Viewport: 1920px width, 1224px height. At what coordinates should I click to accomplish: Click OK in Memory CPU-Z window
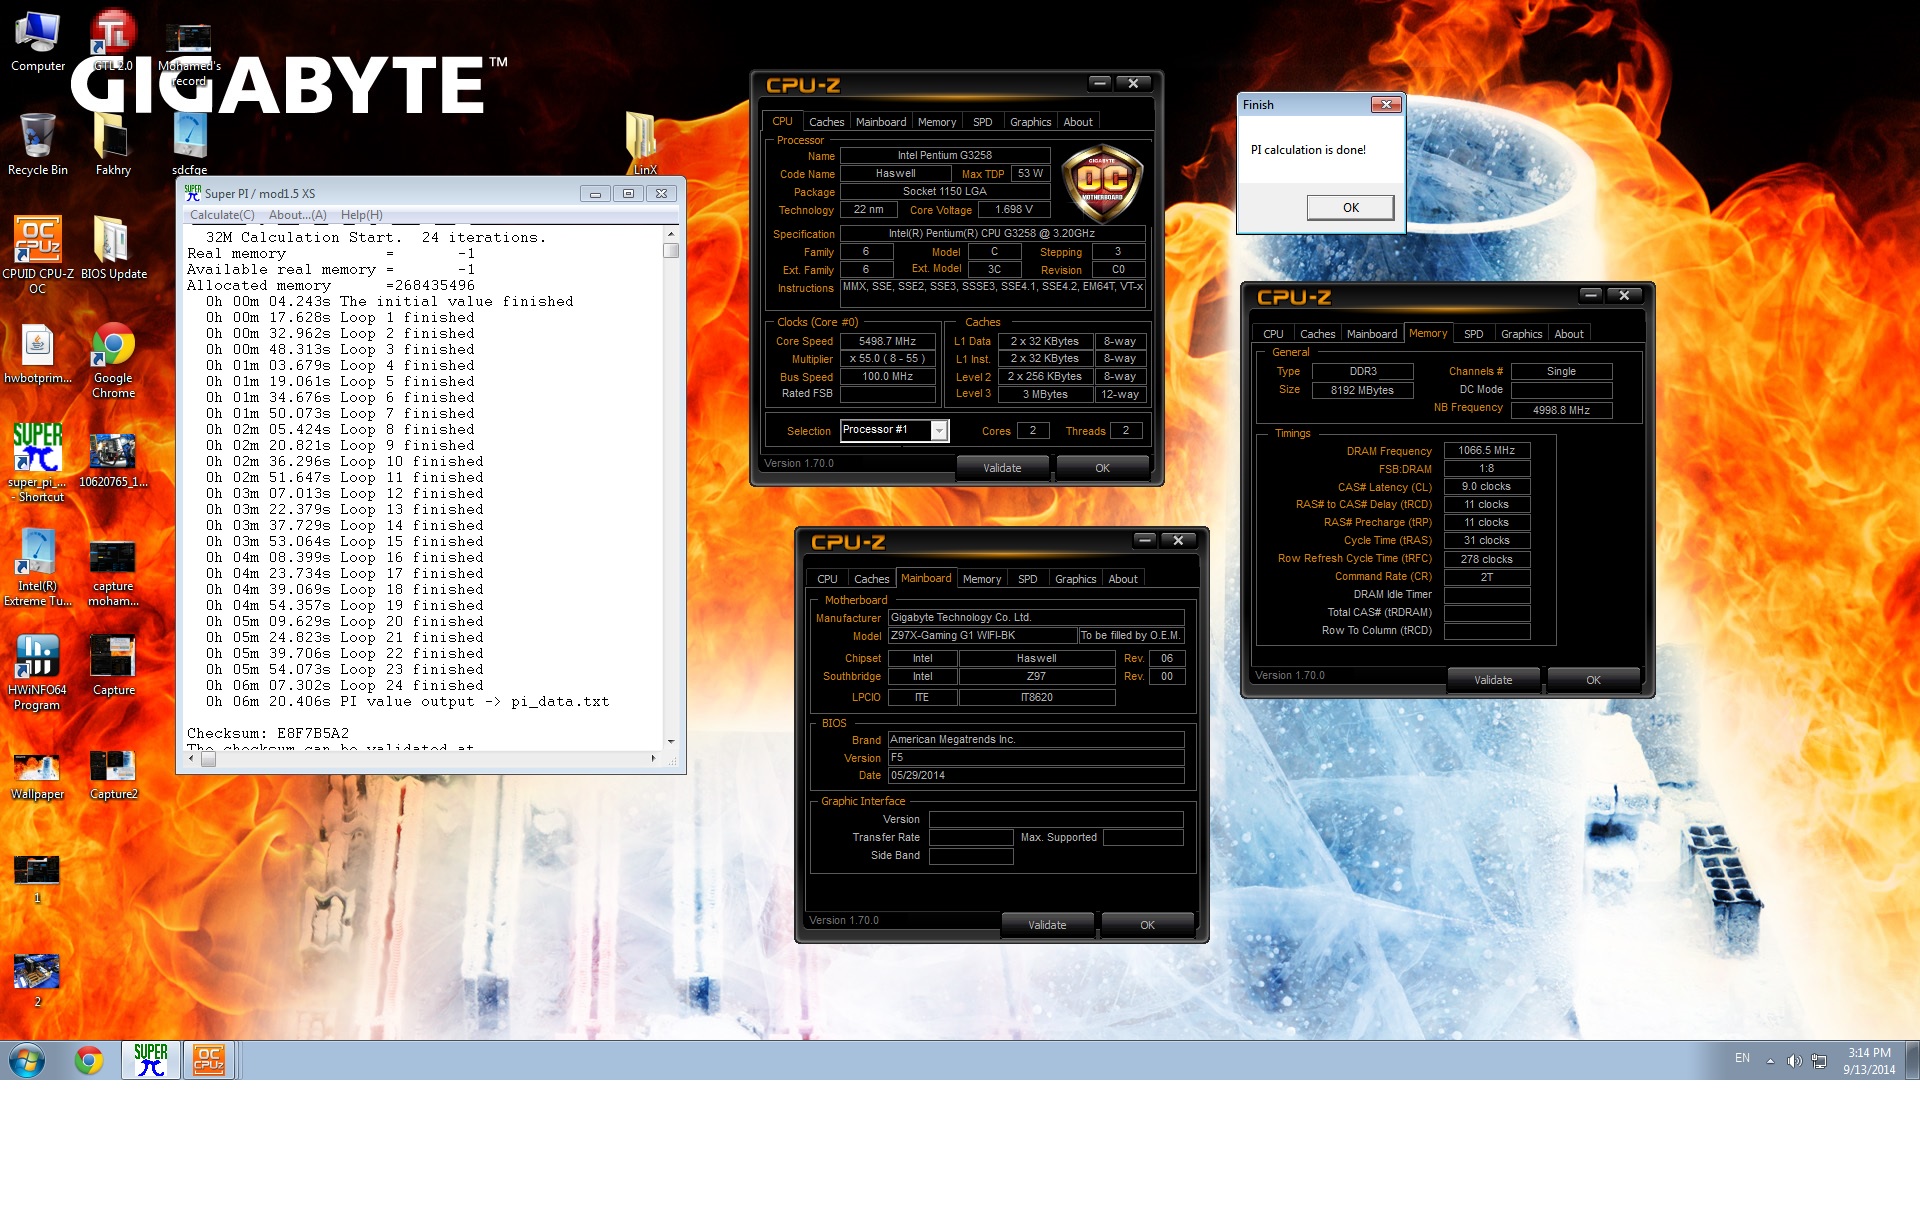tap(1593, 680)
